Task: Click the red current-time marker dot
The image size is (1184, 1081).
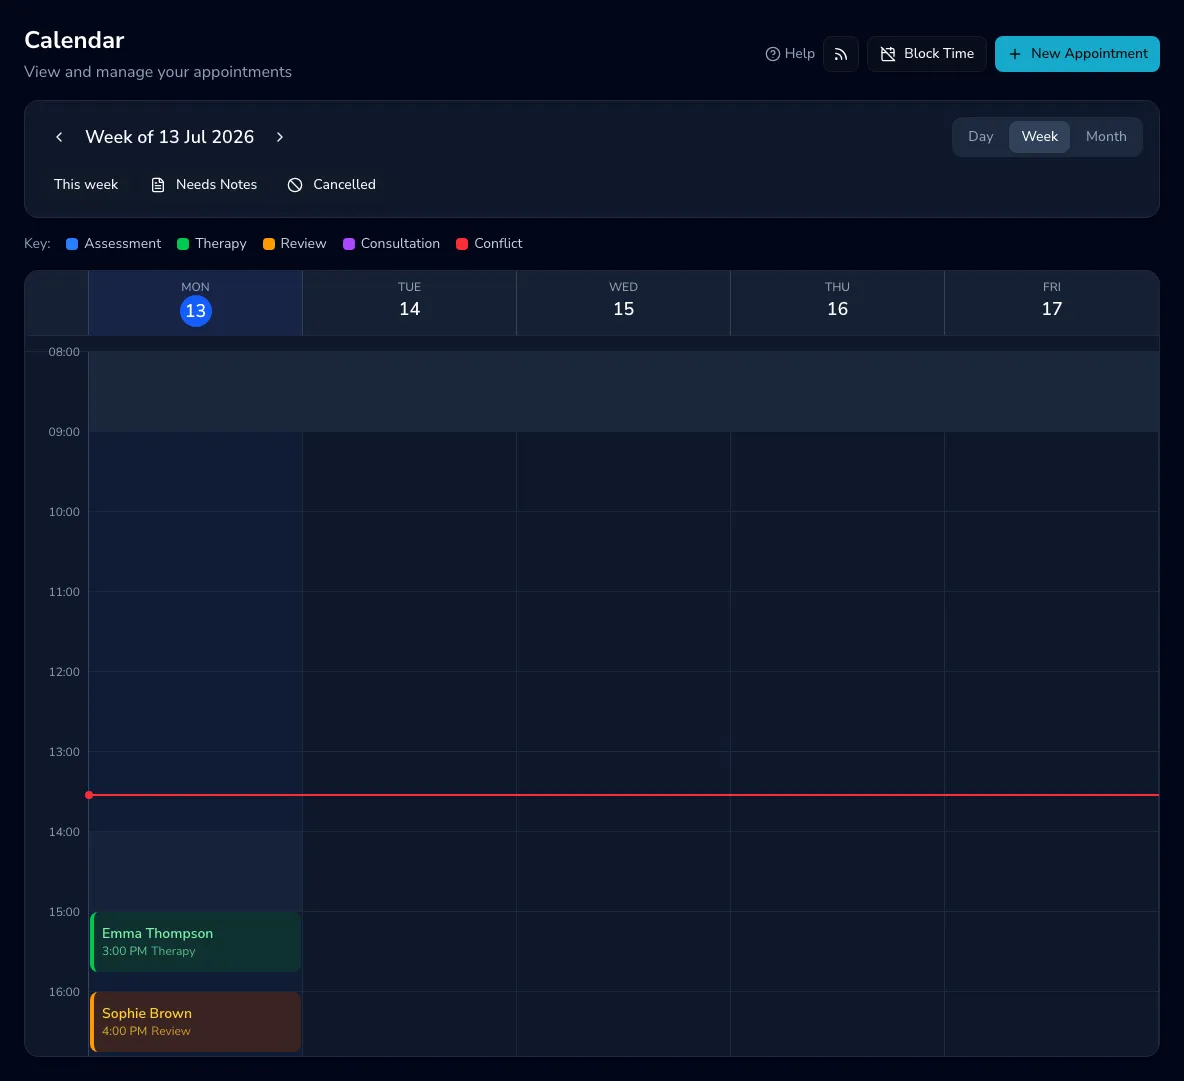Action: click(89, 795)
